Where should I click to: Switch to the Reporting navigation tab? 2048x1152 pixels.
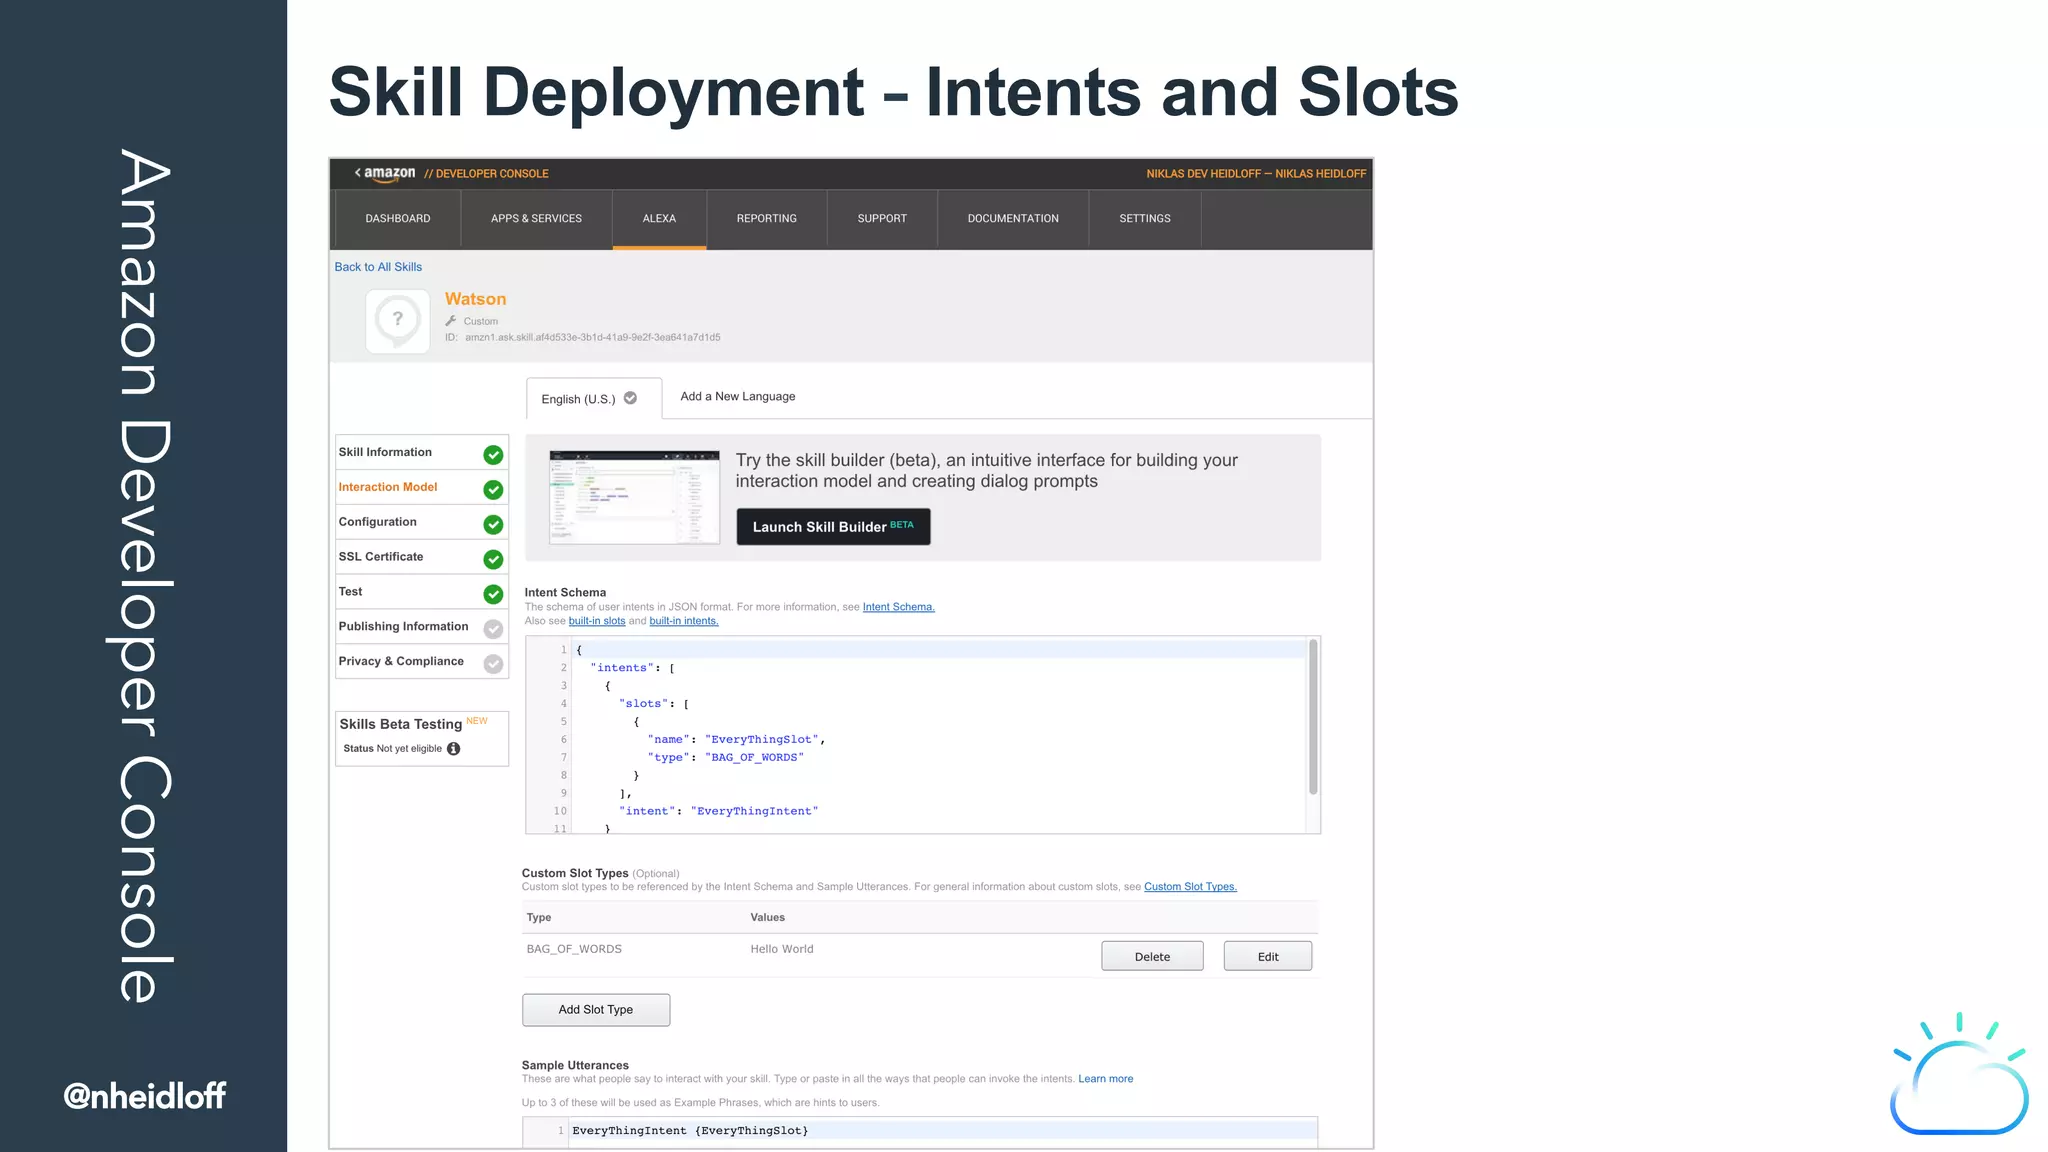coord(766,219)
